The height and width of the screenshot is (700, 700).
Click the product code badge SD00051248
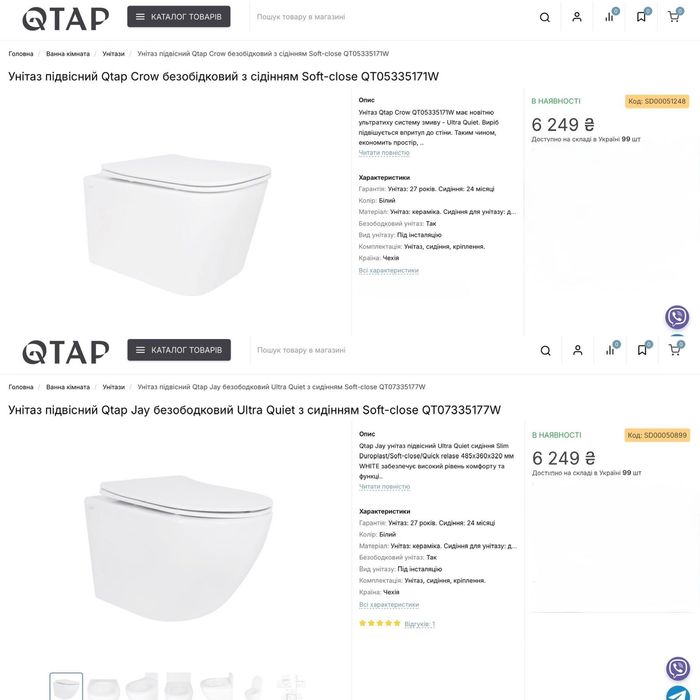[657, 101]
